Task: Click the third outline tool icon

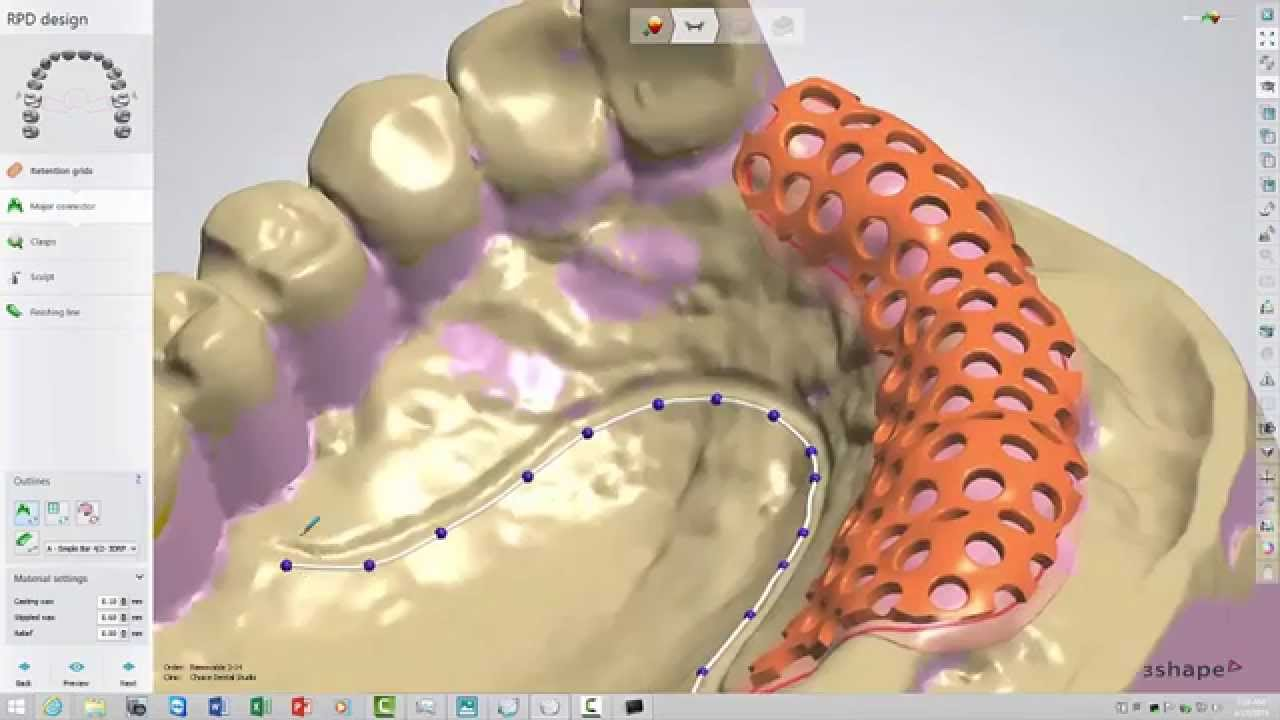Action: point(87,512)
